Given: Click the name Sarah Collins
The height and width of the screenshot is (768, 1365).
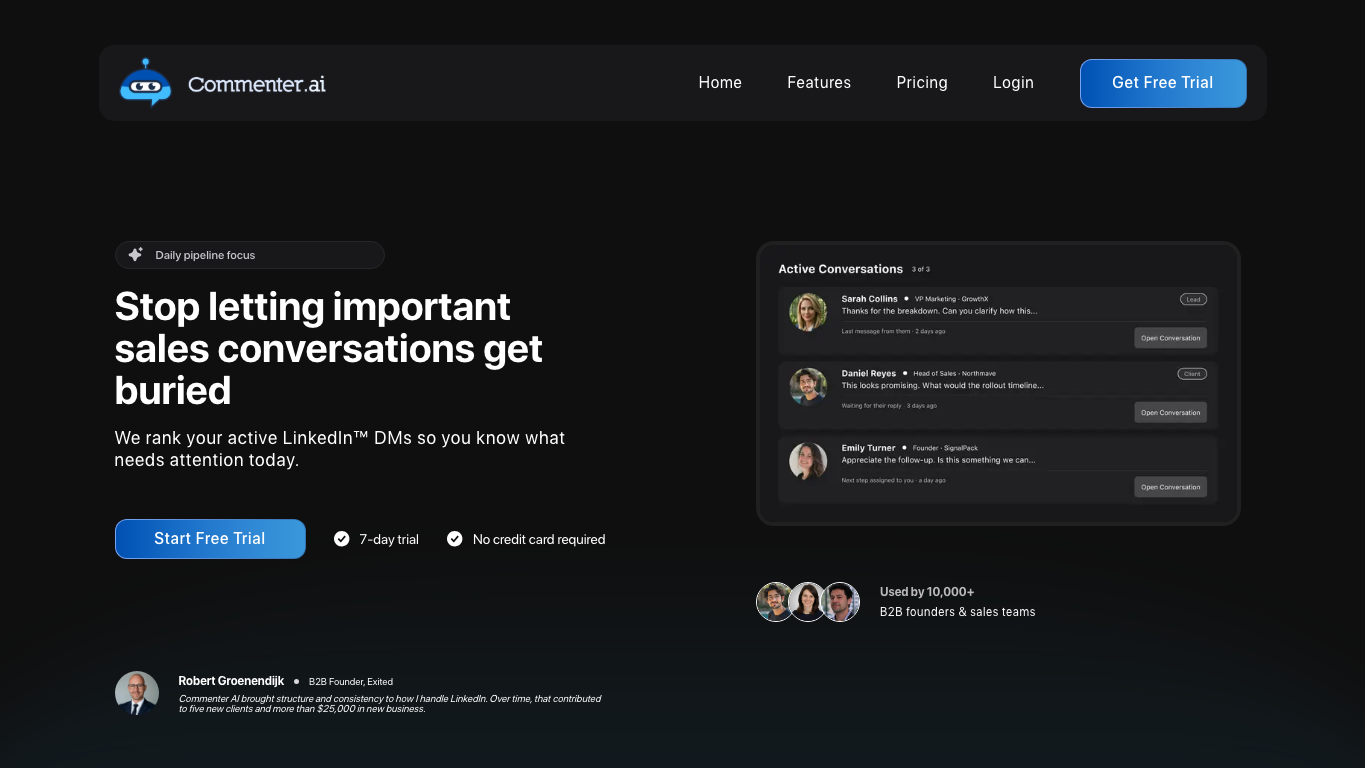Looking at the screenshot, I should [870, 299].
